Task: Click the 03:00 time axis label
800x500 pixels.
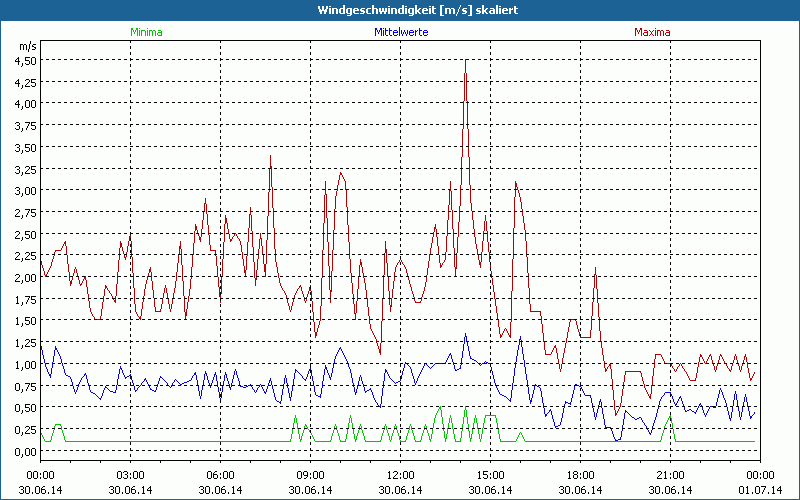Action: tap(130, 475)
